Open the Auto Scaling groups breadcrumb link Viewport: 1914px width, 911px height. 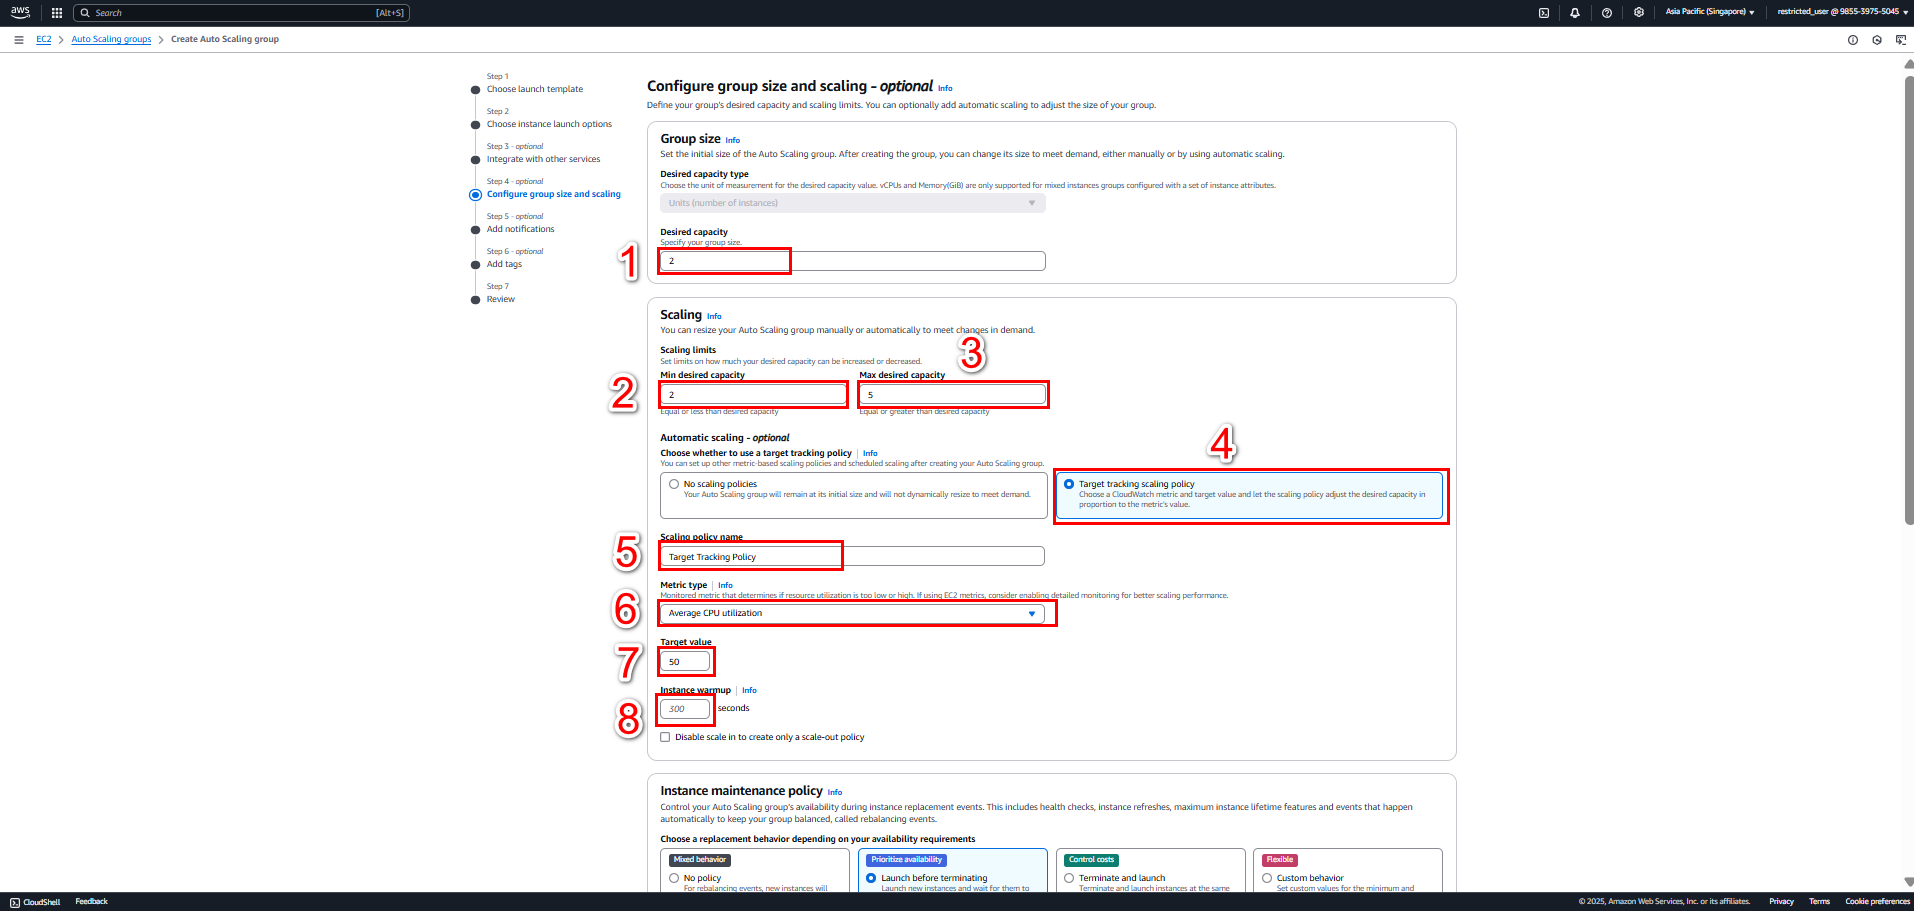coord(111,39)
